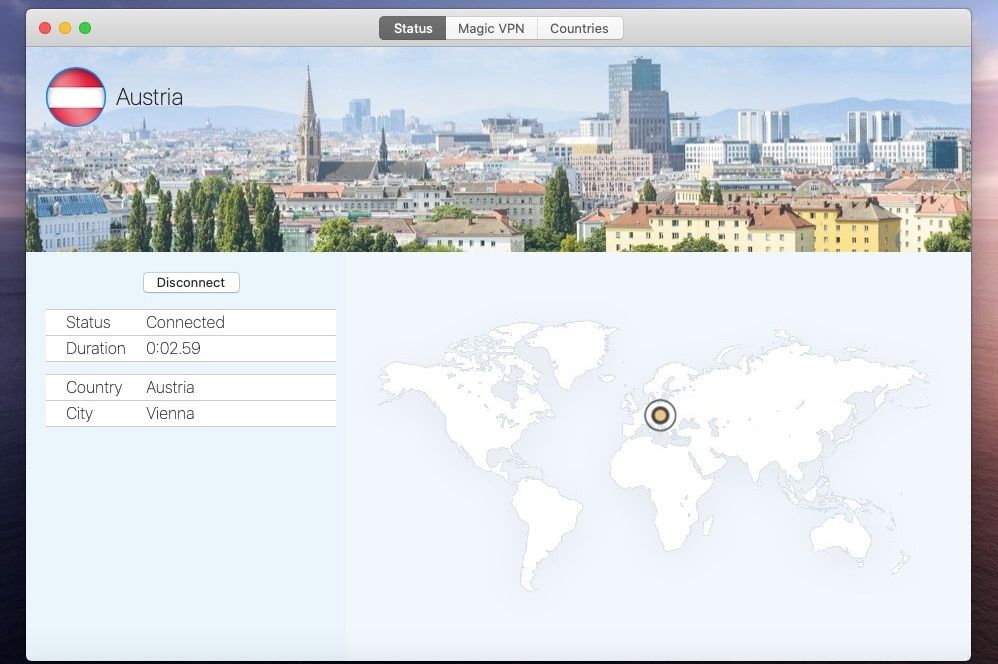
Task: Open the Countries tab
Action: (580, 28)
